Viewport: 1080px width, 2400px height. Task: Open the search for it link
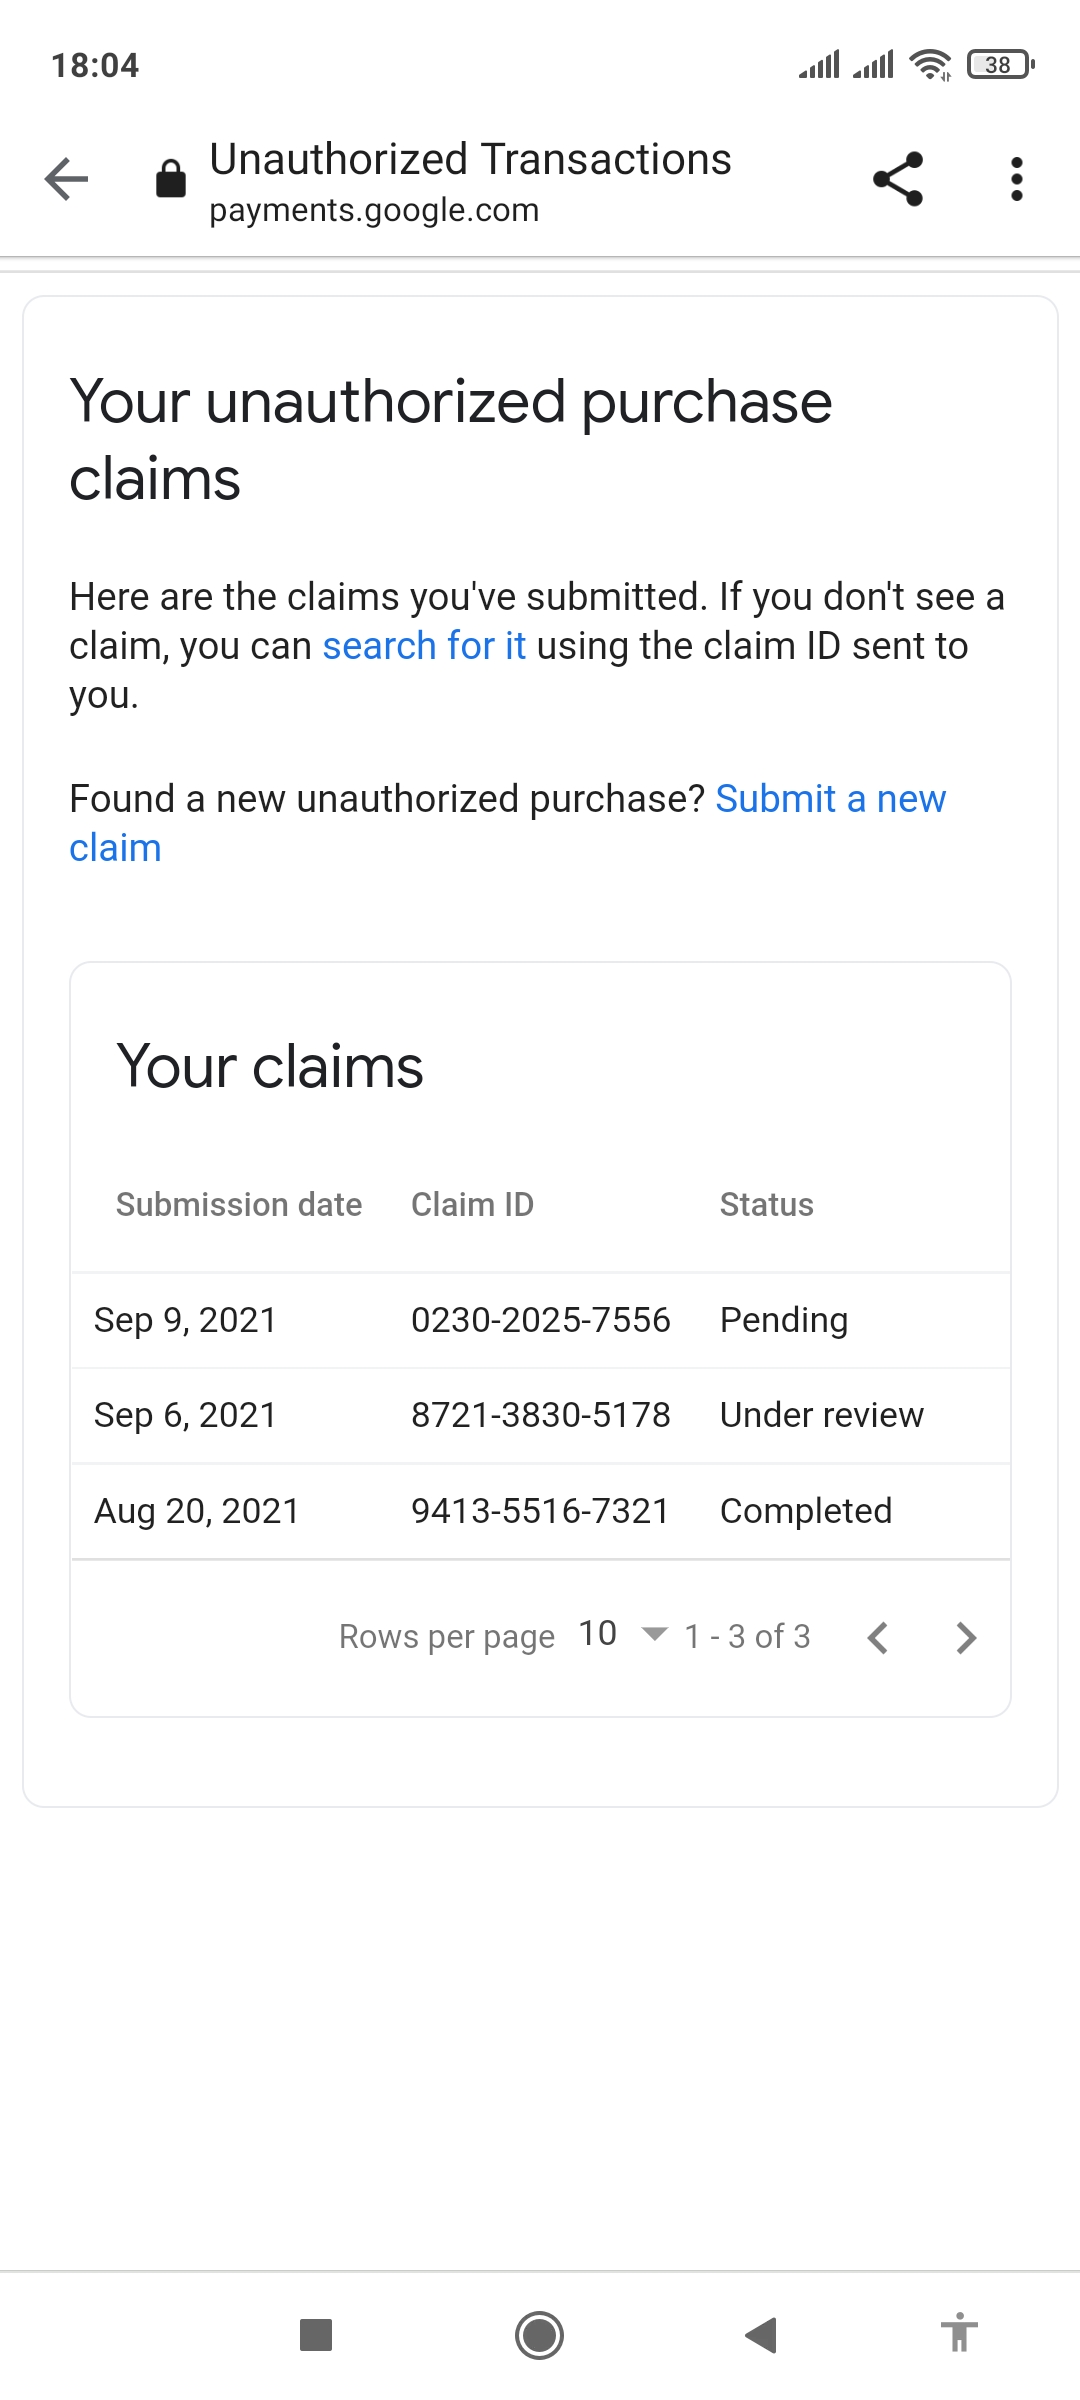click(425, 645)
